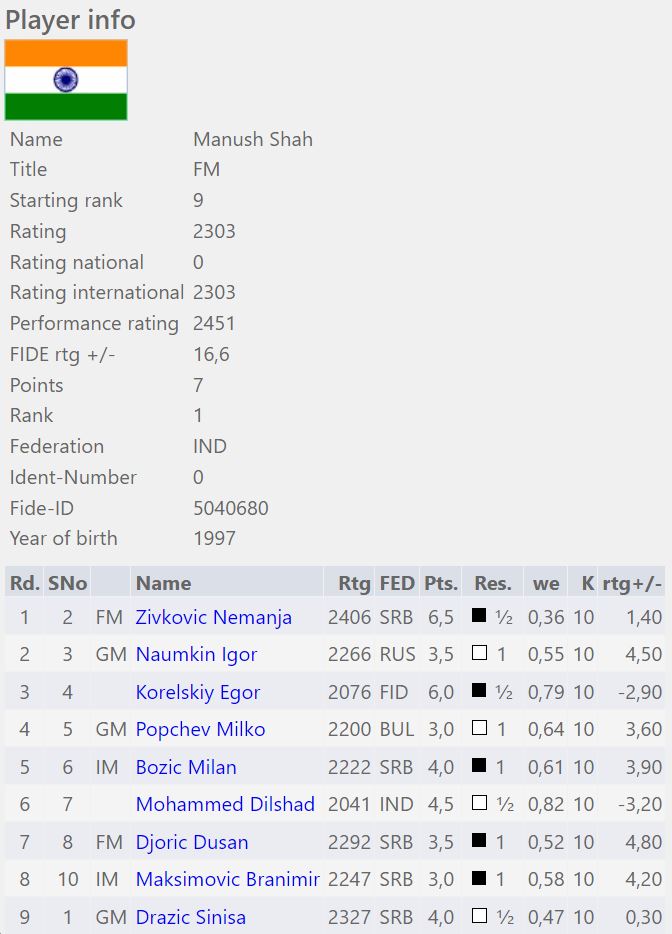Click white piece icon in round 9

(479, 916)
